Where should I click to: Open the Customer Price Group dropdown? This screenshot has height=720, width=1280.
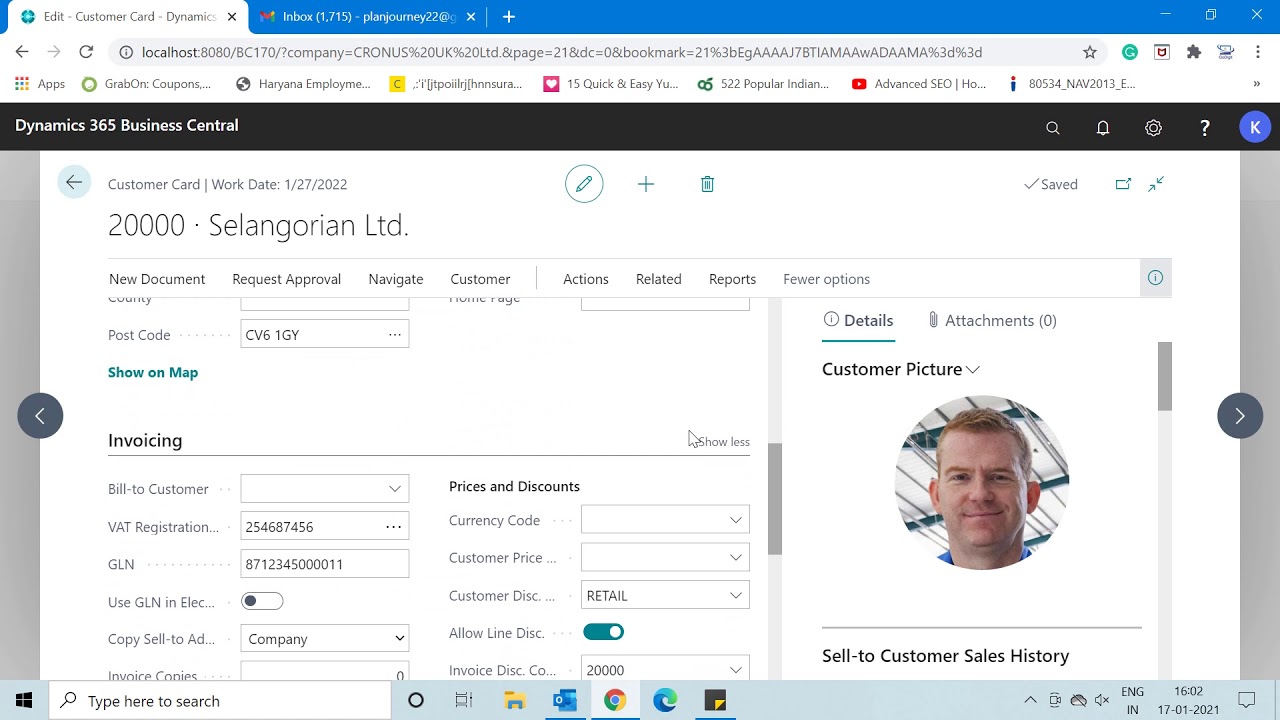click(x=735, y=557)
